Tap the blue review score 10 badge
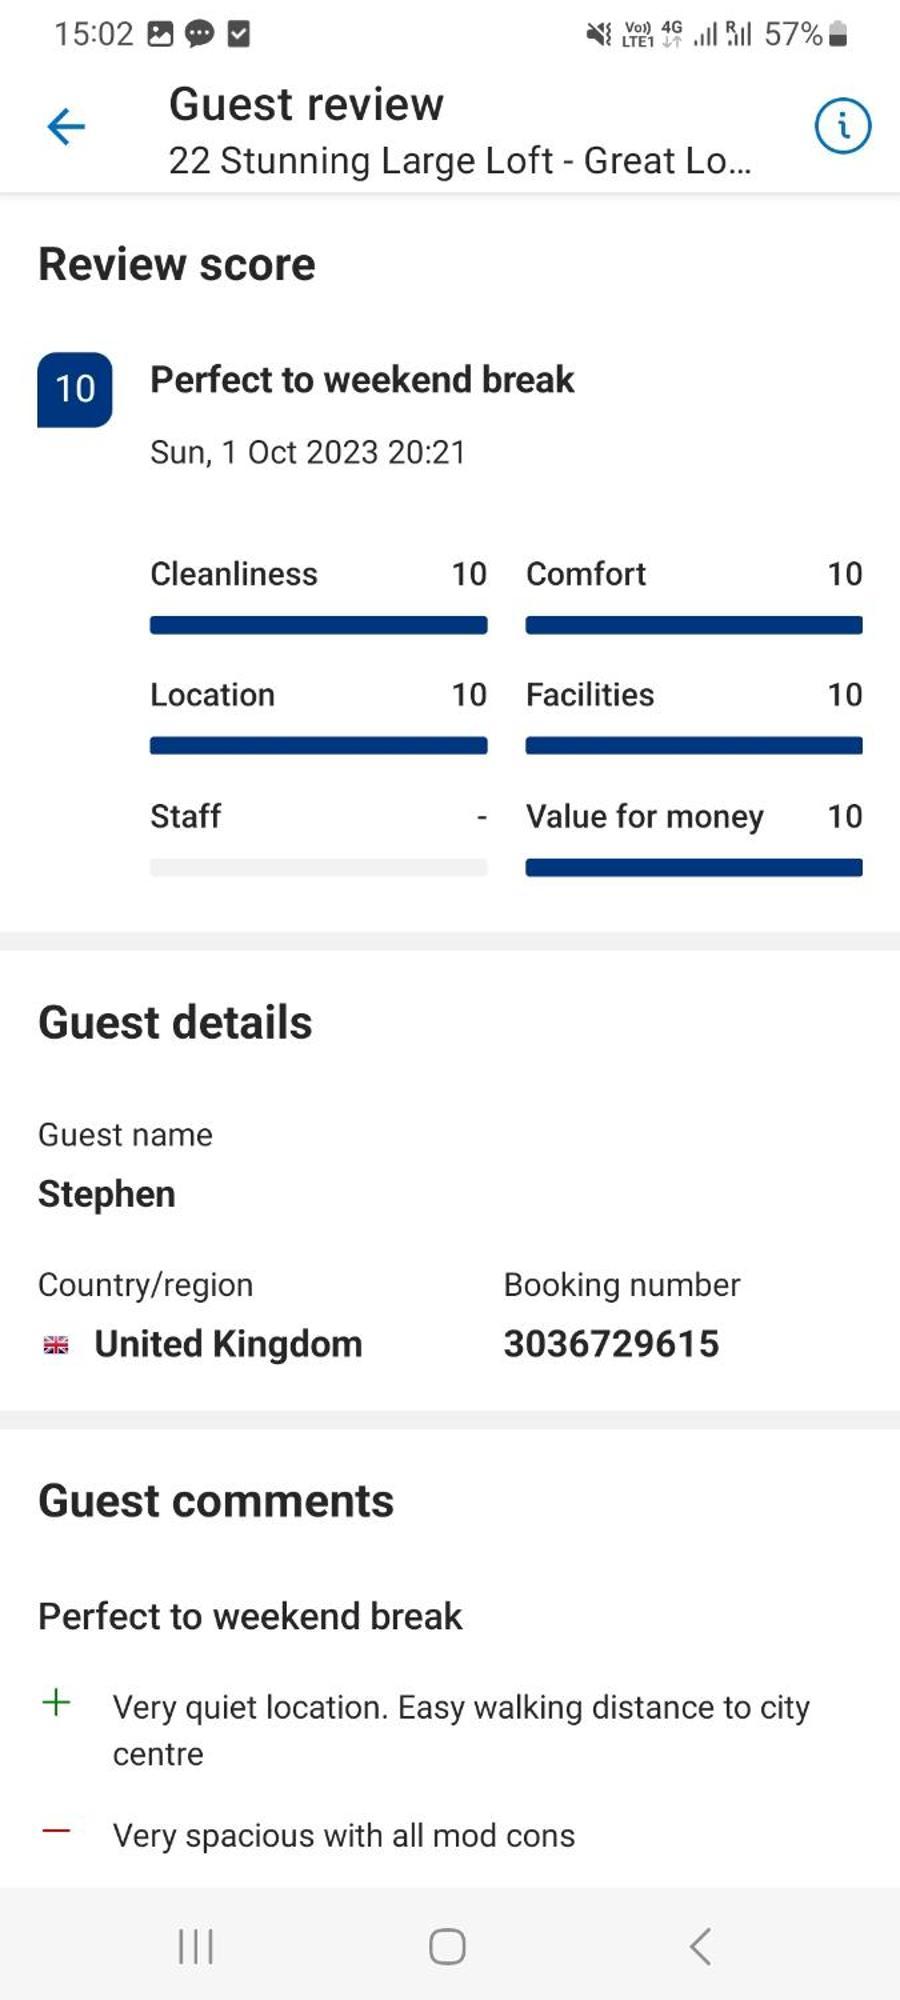Viewport: 900px width, 2000px height. point(75,389)
